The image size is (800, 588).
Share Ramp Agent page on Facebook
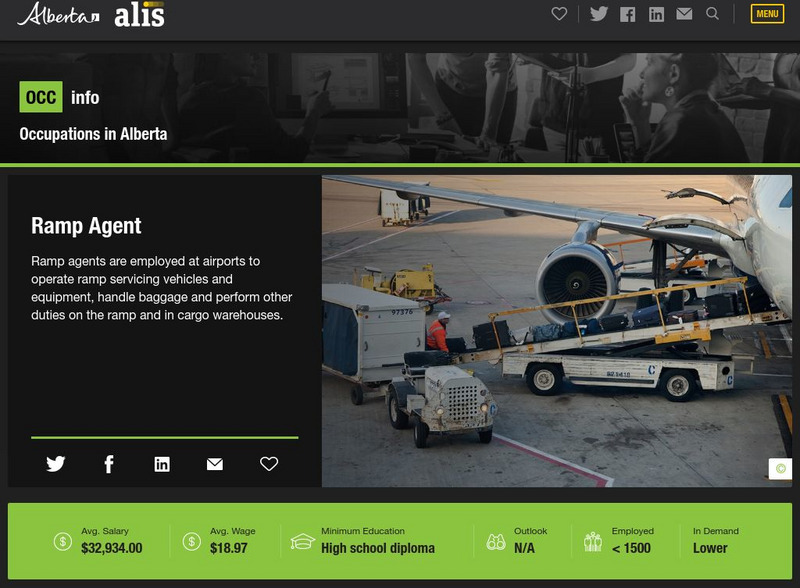click(x=107, y=463)
